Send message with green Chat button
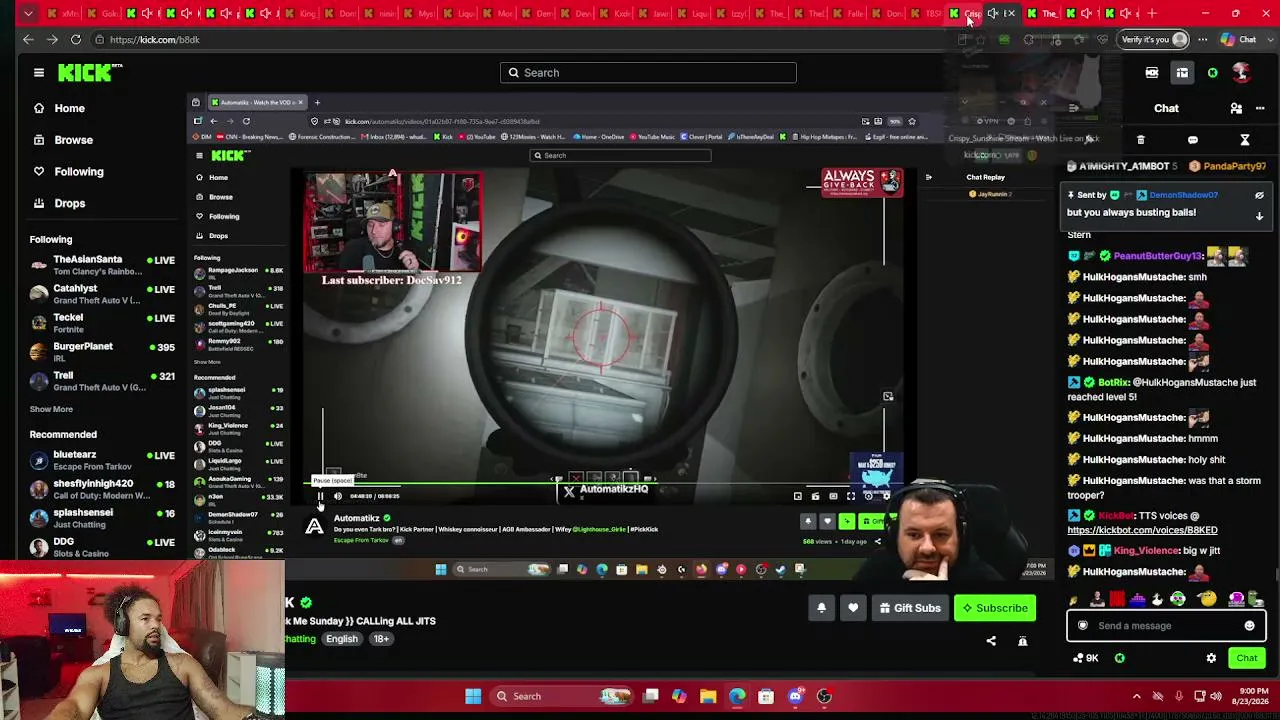Screen dimensions: 1280x720 [x=1246, y=658]
